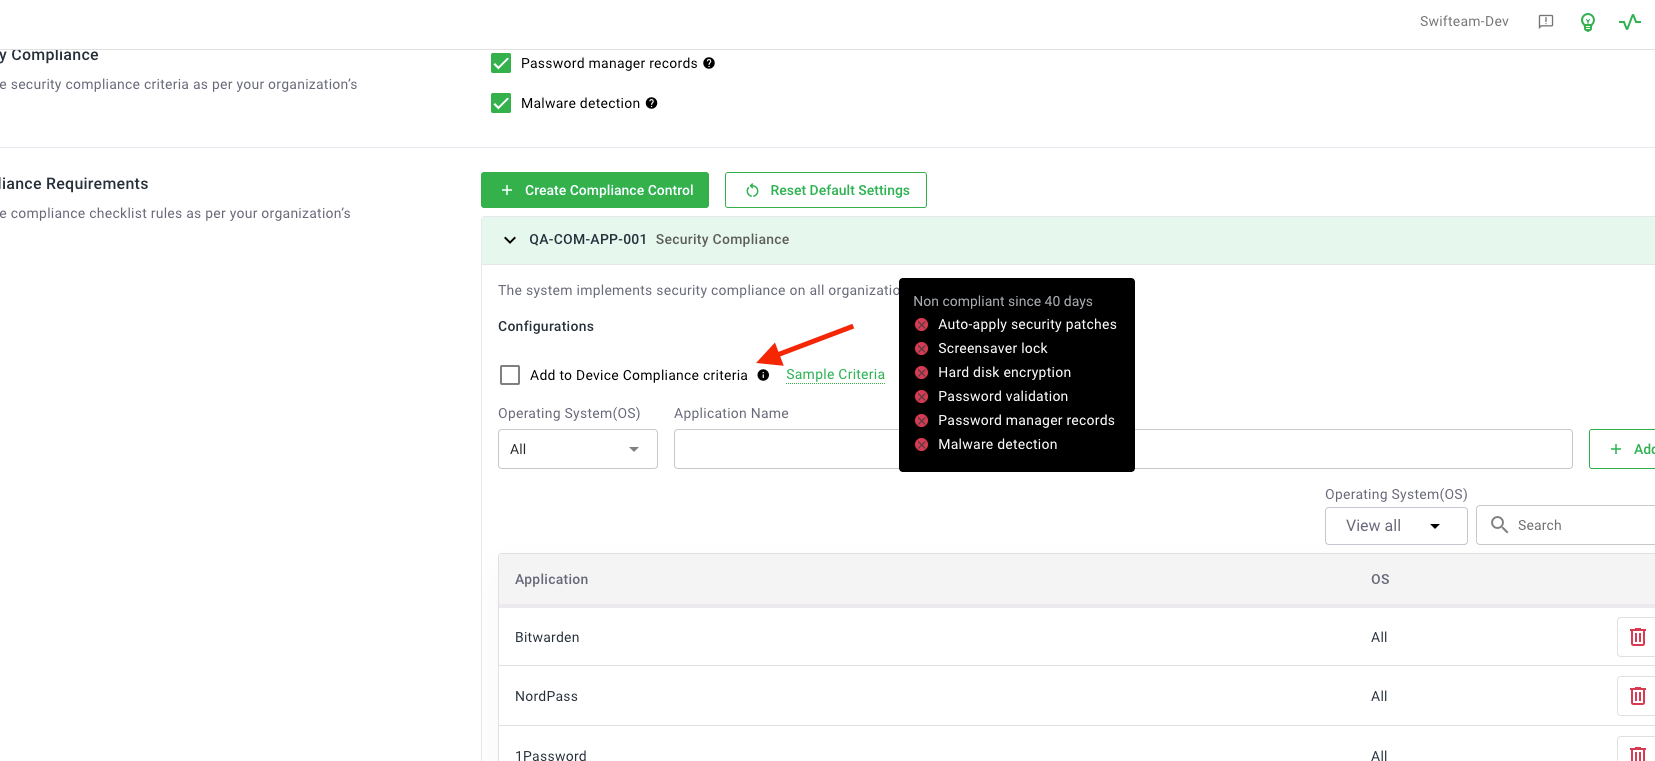
Task: Click the Application column header
Action: tap(552, 579)
